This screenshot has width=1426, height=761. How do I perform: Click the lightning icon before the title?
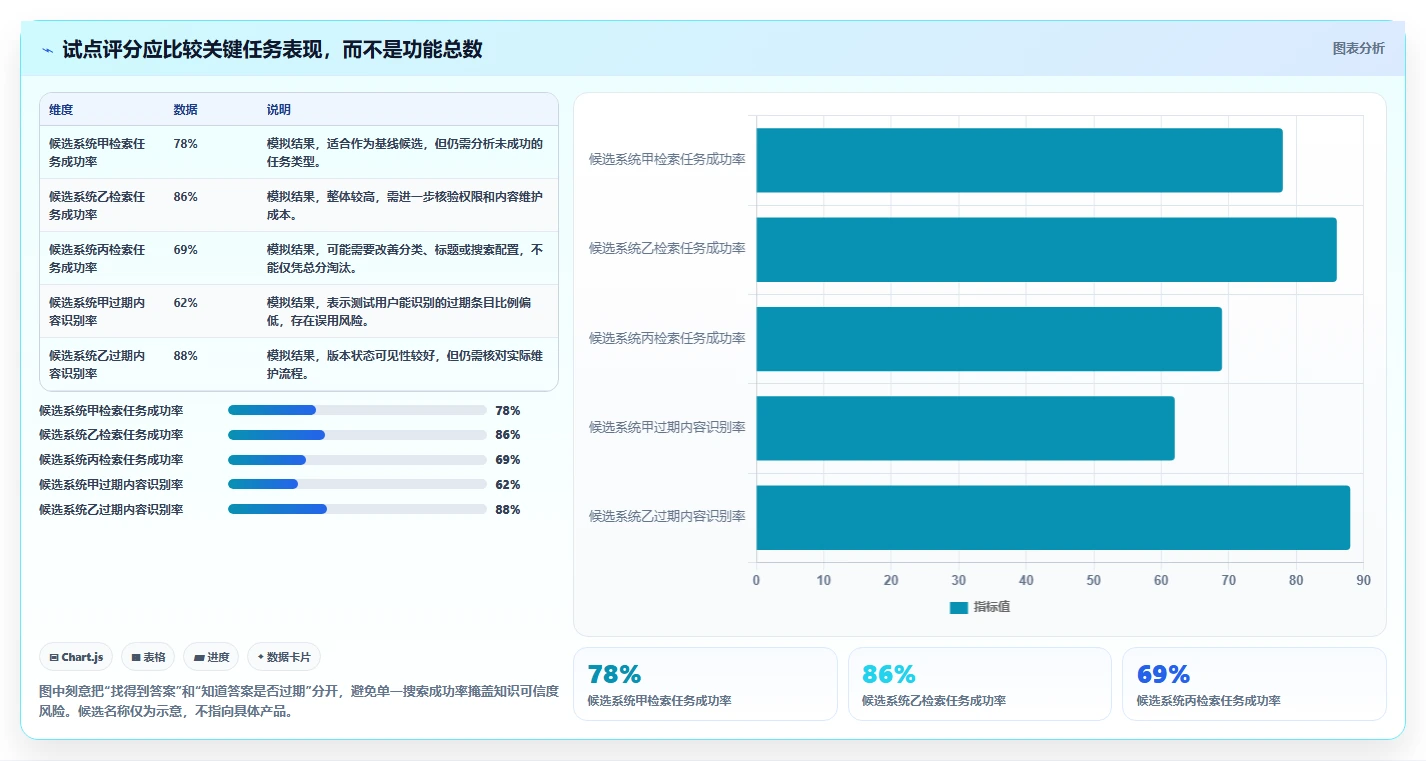pos(48,50)
